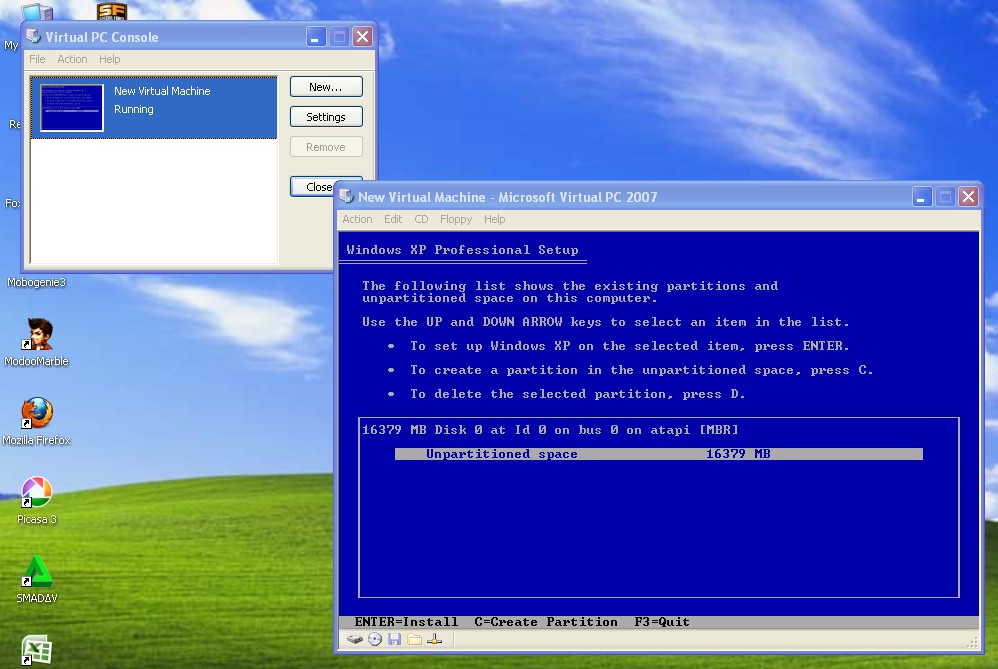998x669 pixels.
Task: Open the CD menu
Action: pyautogui.click(x=421, y=219)
